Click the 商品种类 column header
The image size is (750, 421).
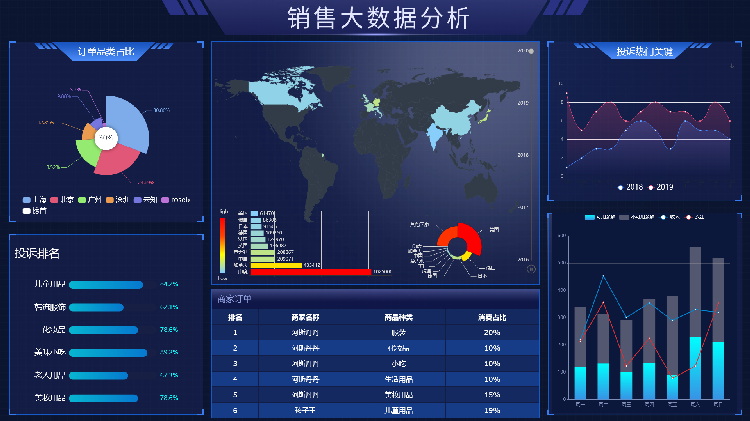point(398,317)
